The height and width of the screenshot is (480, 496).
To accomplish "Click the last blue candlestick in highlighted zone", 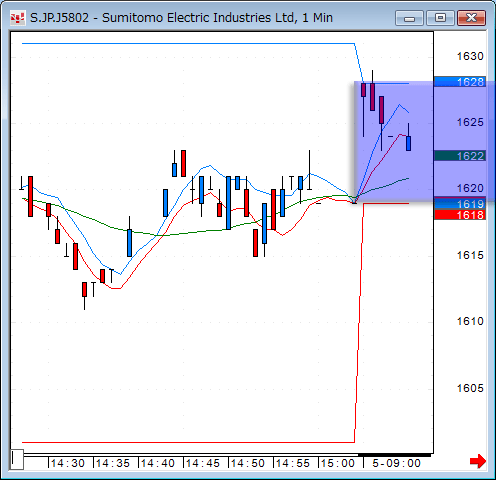I will click(408, 143).
